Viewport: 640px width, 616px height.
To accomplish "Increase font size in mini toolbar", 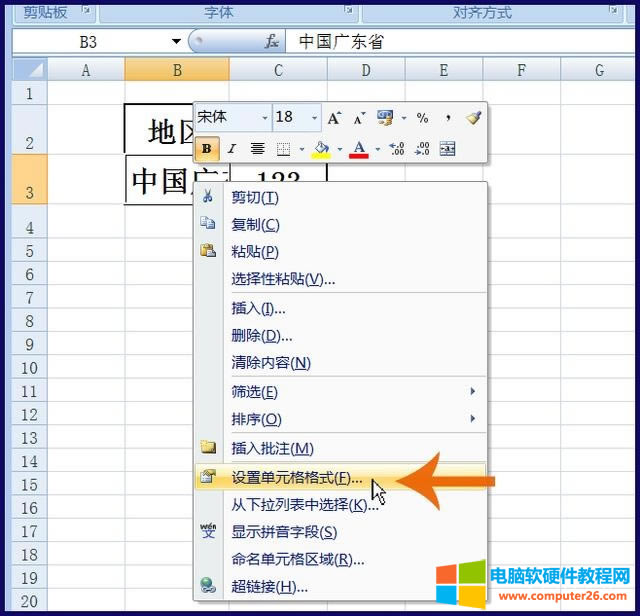I will (335, 118).
